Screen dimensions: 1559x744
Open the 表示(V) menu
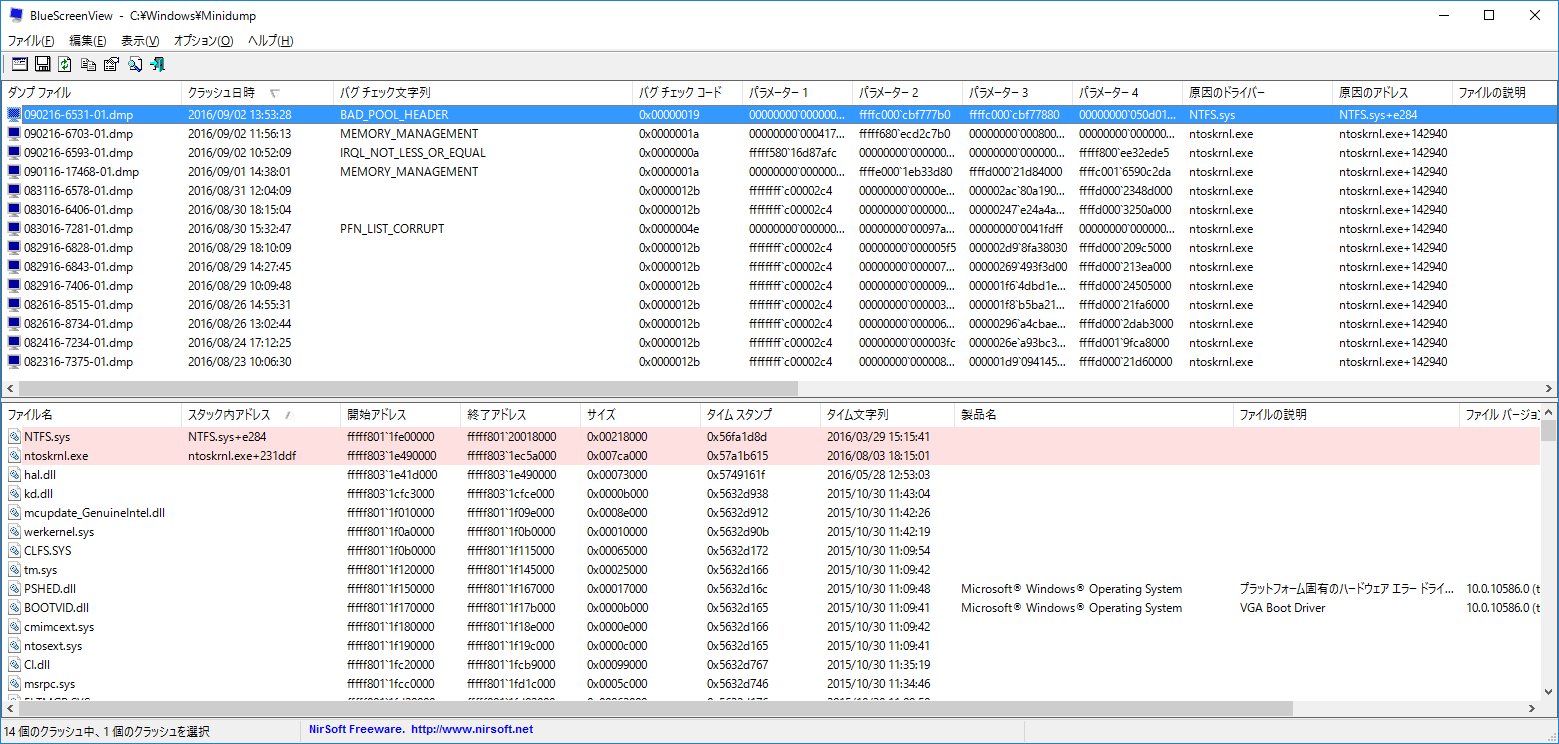click(140, 41)
